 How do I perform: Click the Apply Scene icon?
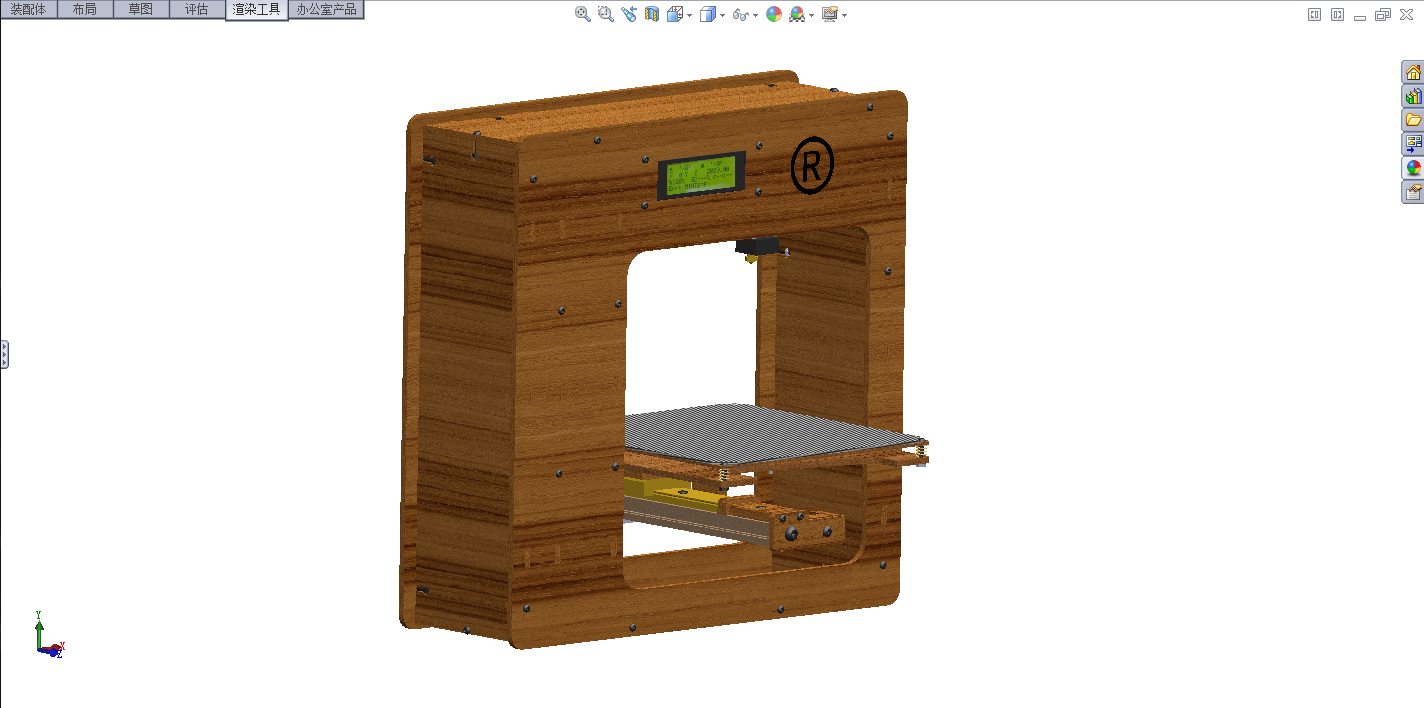tap(796, 14)
